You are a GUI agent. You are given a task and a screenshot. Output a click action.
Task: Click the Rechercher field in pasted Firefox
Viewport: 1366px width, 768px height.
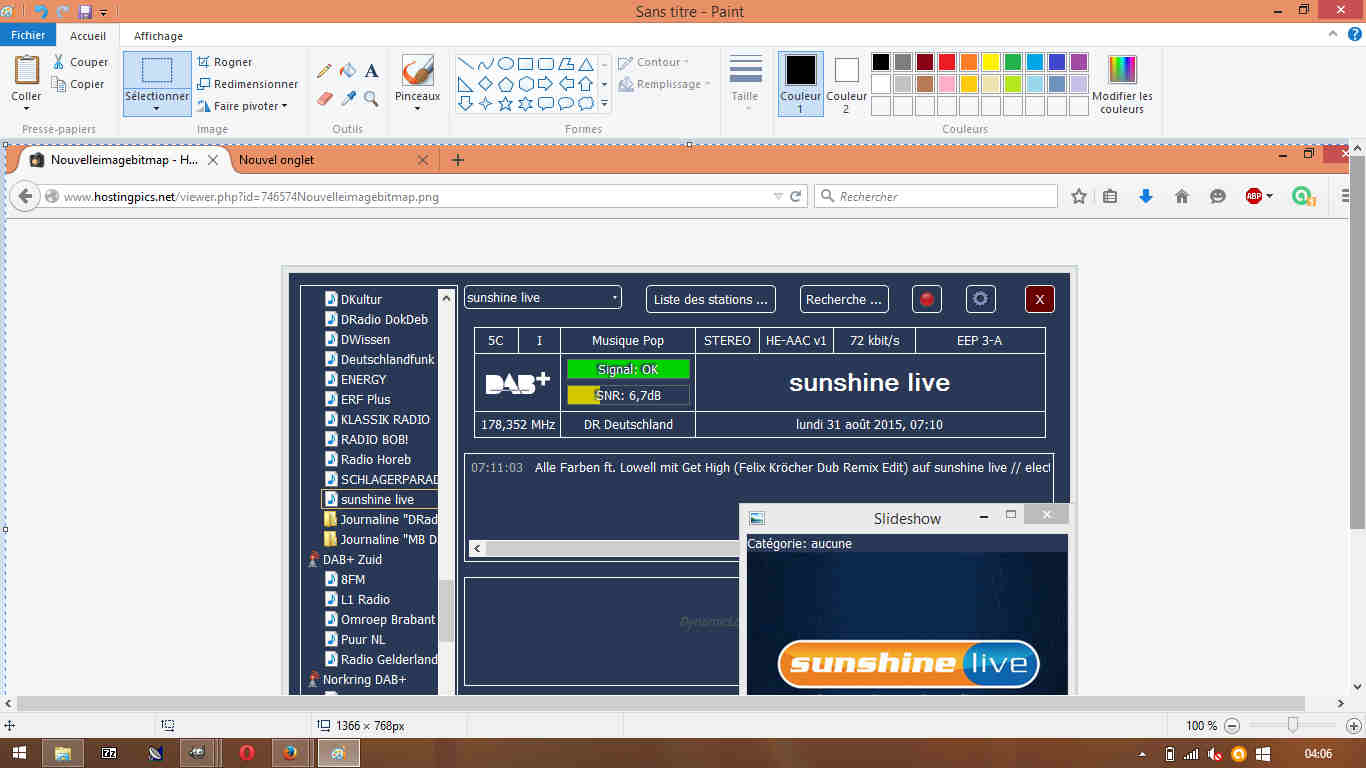936,197
